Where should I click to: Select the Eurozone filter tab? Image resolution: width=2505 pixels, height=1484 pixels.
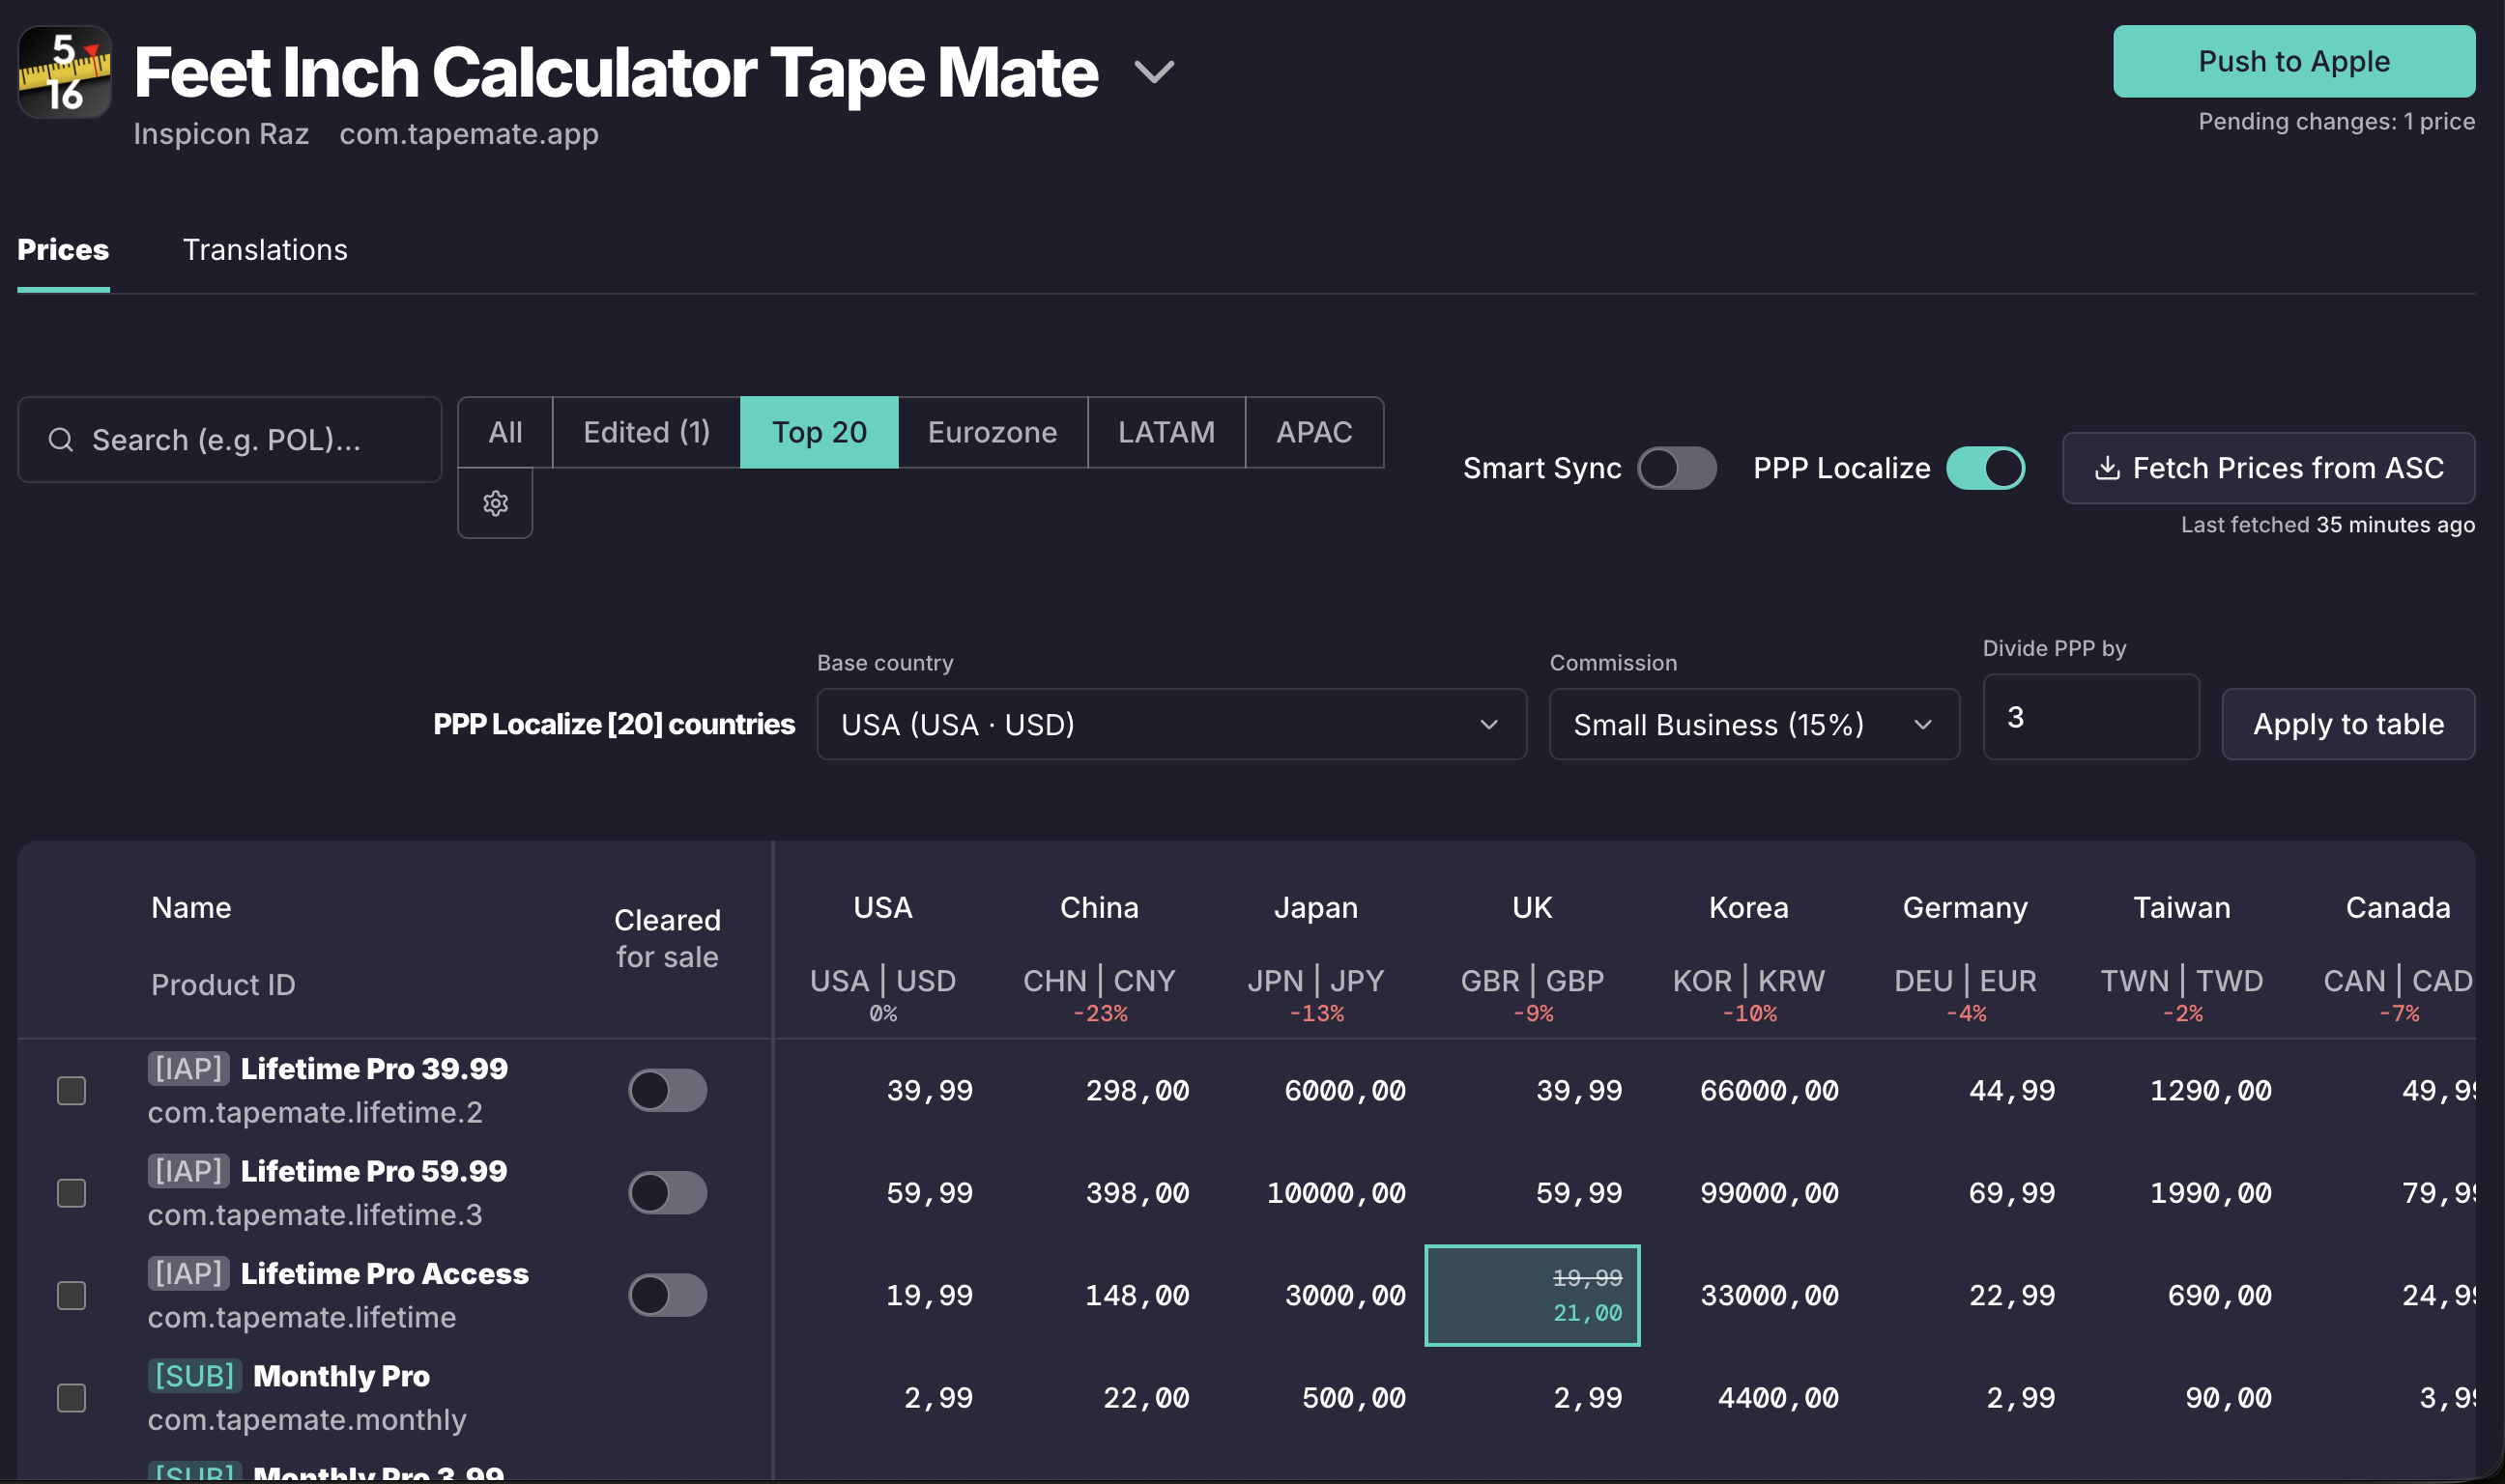[992, 432]
